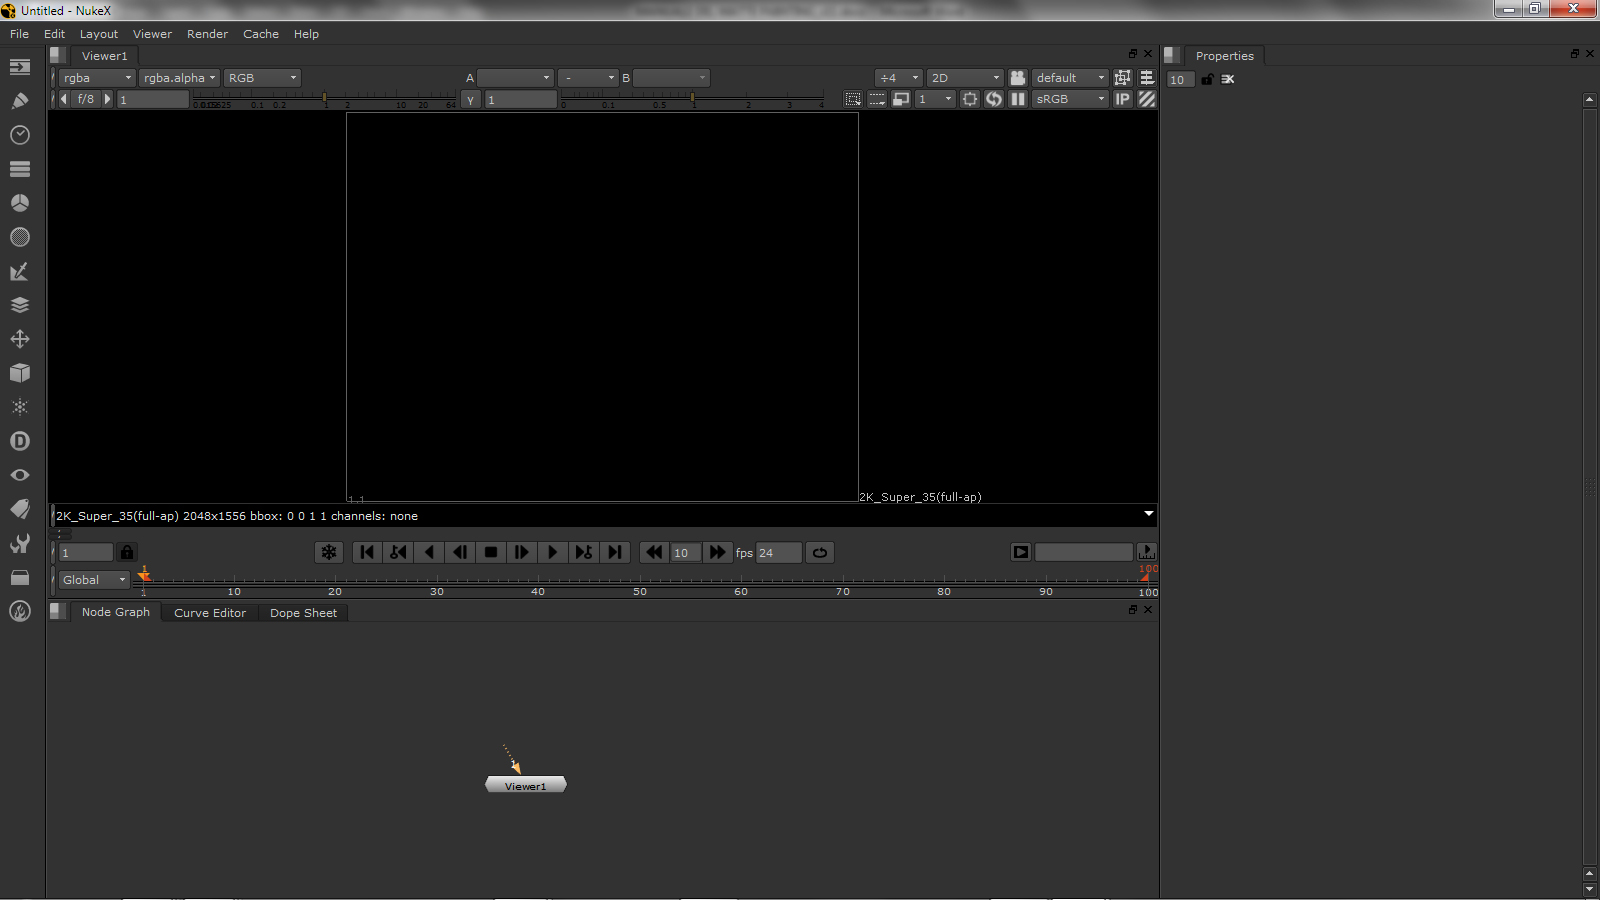Screen dimensions: 1600x900
Task: Open the Global frame range dropdown
Action: [94, 580]
